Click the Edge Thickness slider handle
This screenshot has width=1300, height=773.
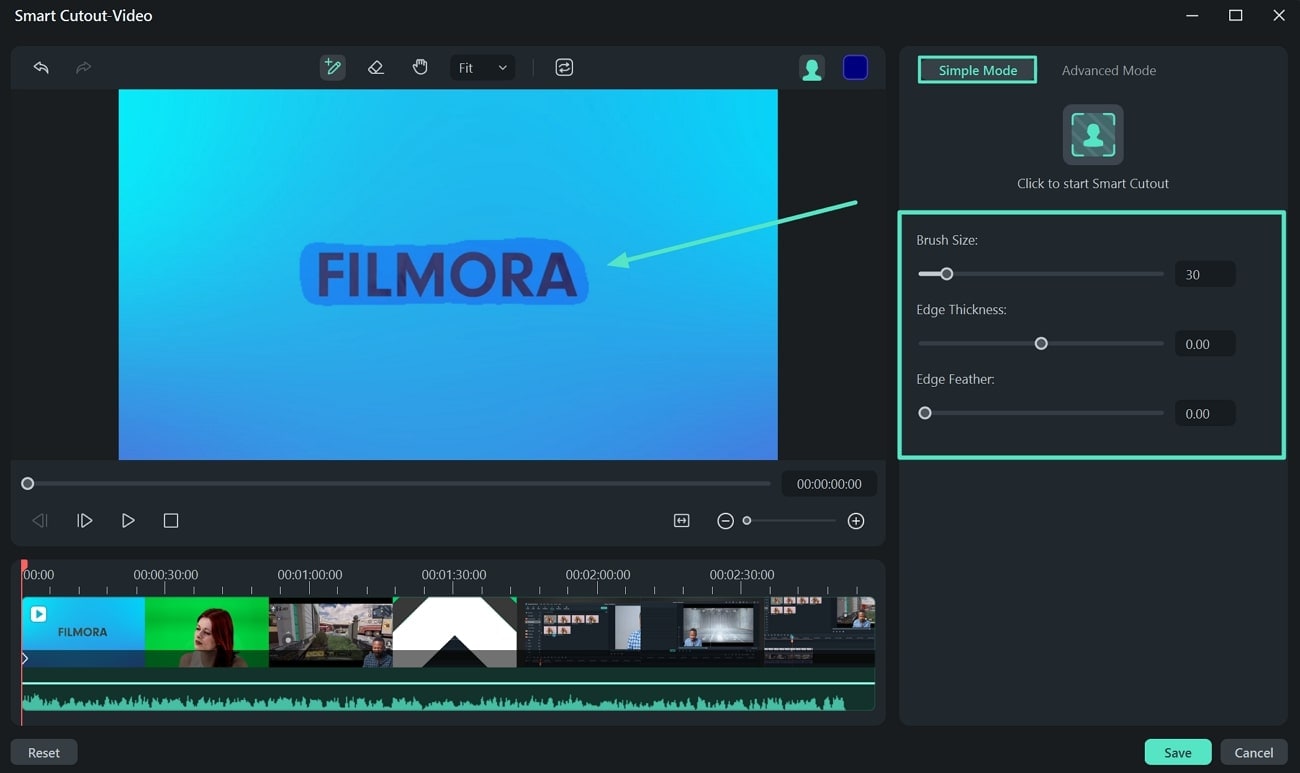[1041, 343]
